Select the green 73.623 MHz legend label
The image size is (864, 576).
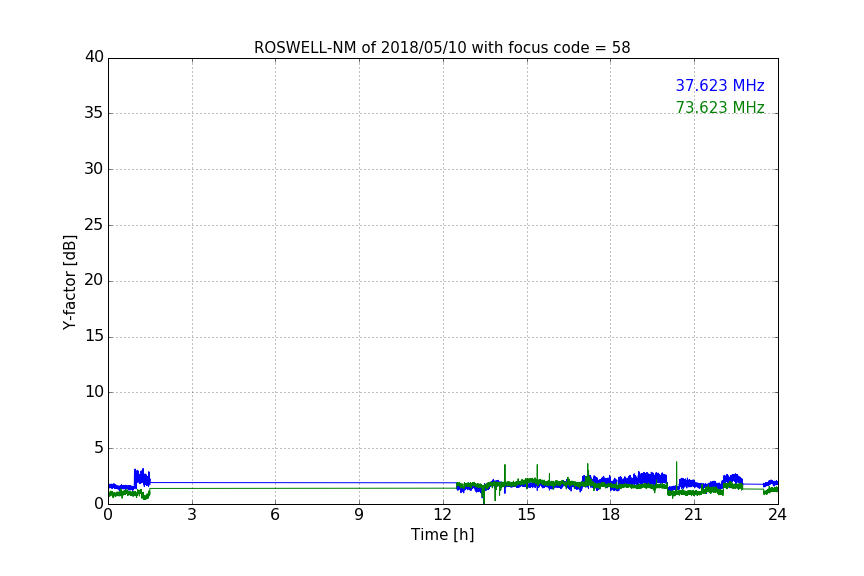point(719,108)
